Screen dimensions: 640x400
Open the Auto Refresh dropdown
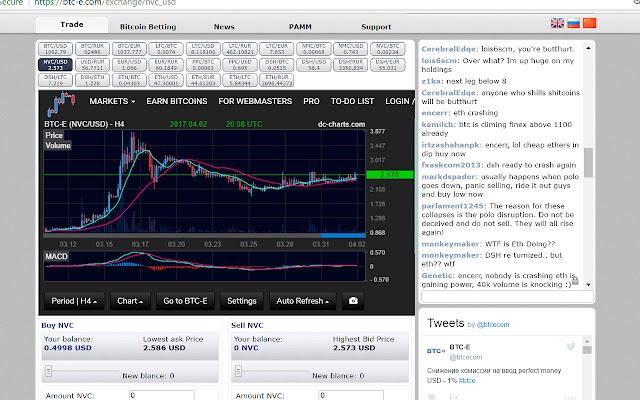[303, 301]
